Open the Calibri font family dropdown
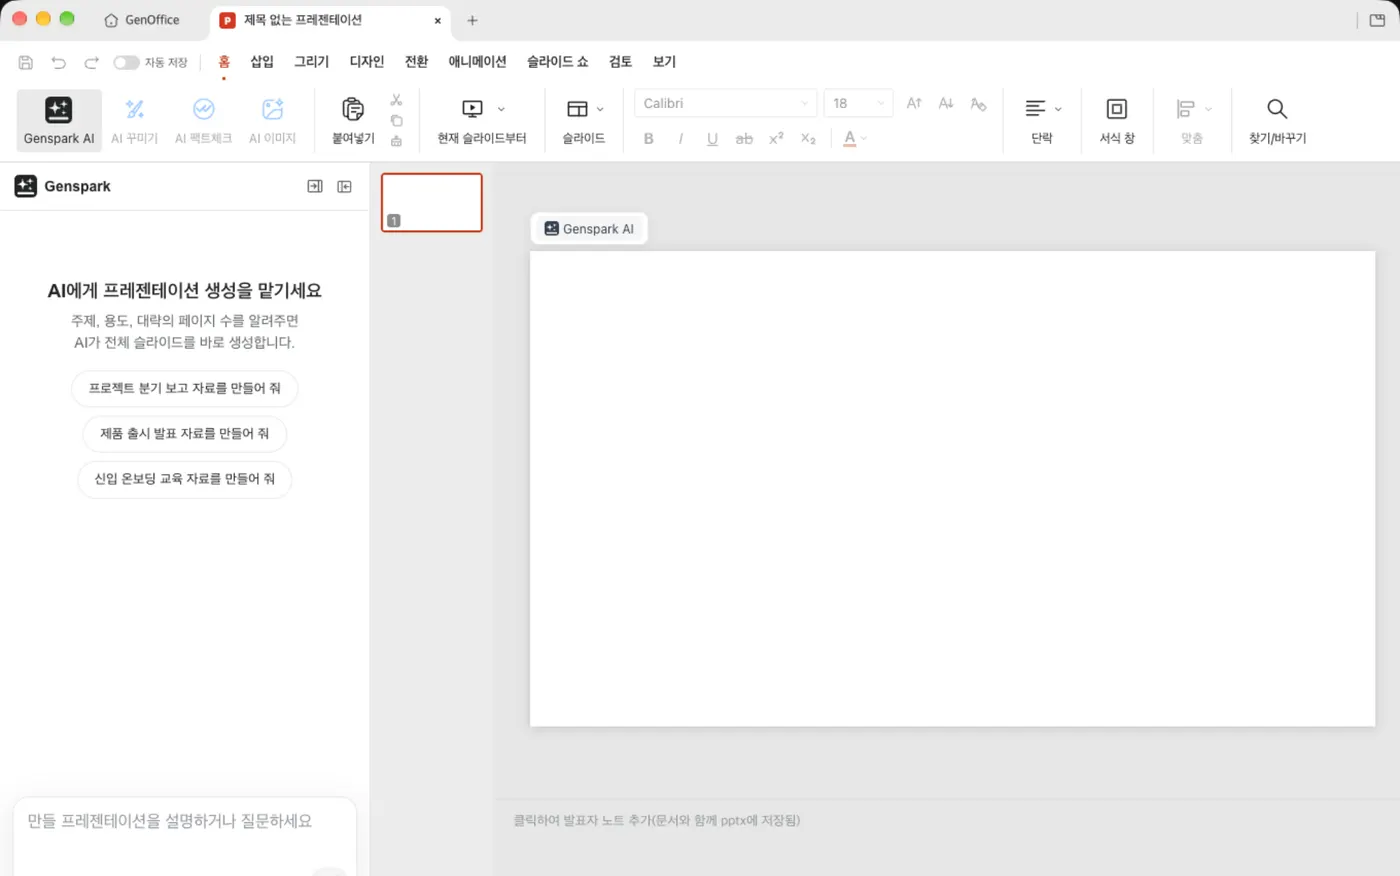 [x=726, y=103]
